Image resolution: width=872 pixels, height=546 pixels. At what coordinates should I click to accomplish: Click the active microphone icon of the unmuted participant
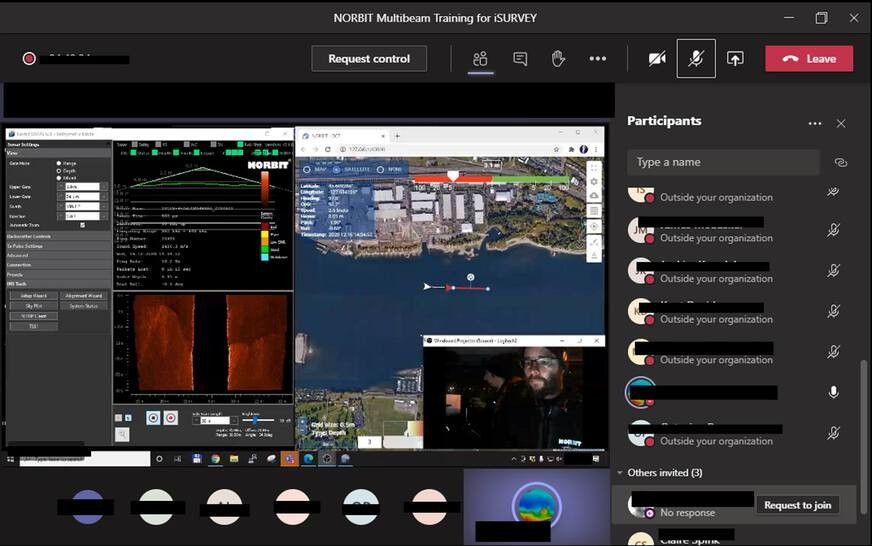pos(833,392)
